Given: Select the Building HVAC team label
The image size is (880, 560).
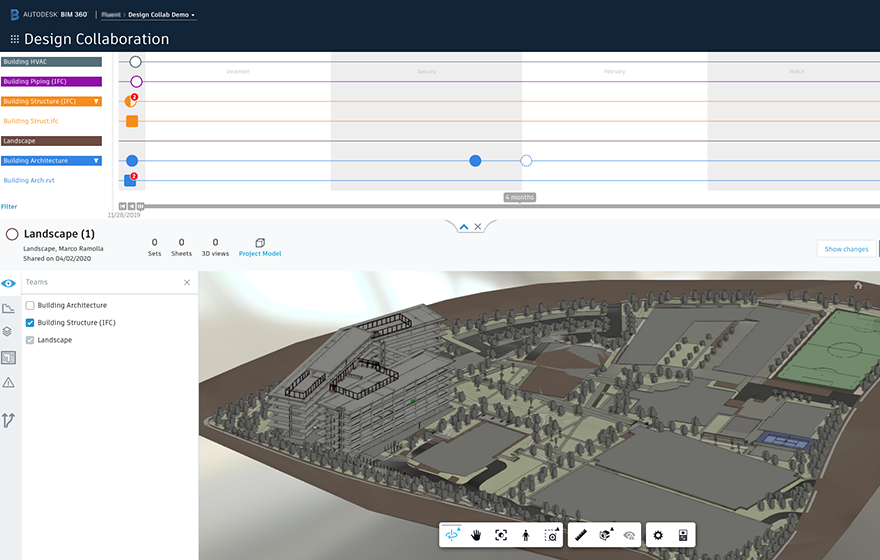Looking at the screenshot, I should 51,62.
